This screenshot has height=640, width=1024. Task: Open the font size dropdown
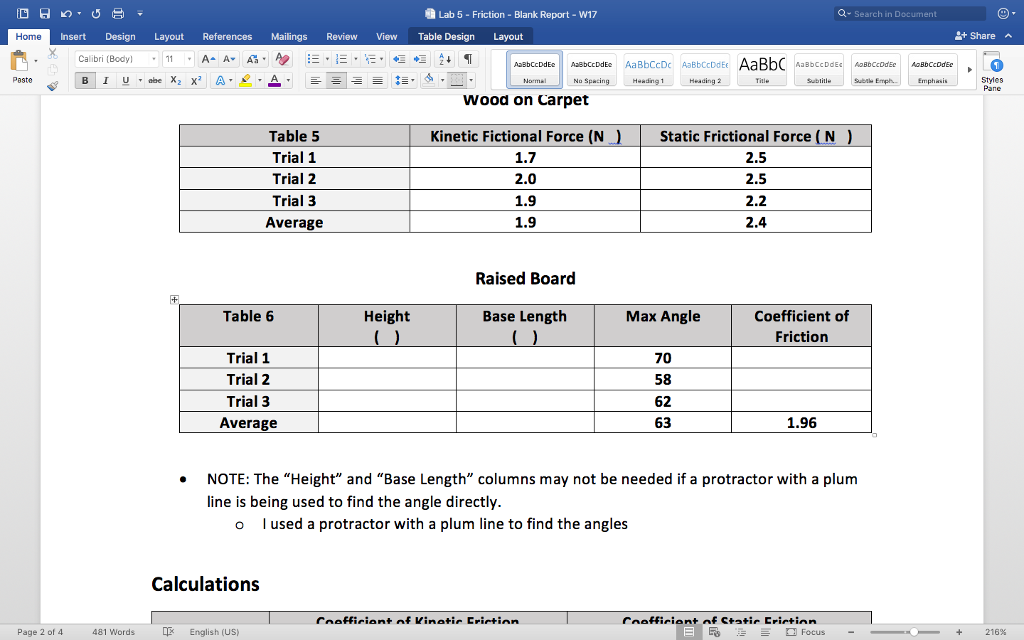(188, 59)
